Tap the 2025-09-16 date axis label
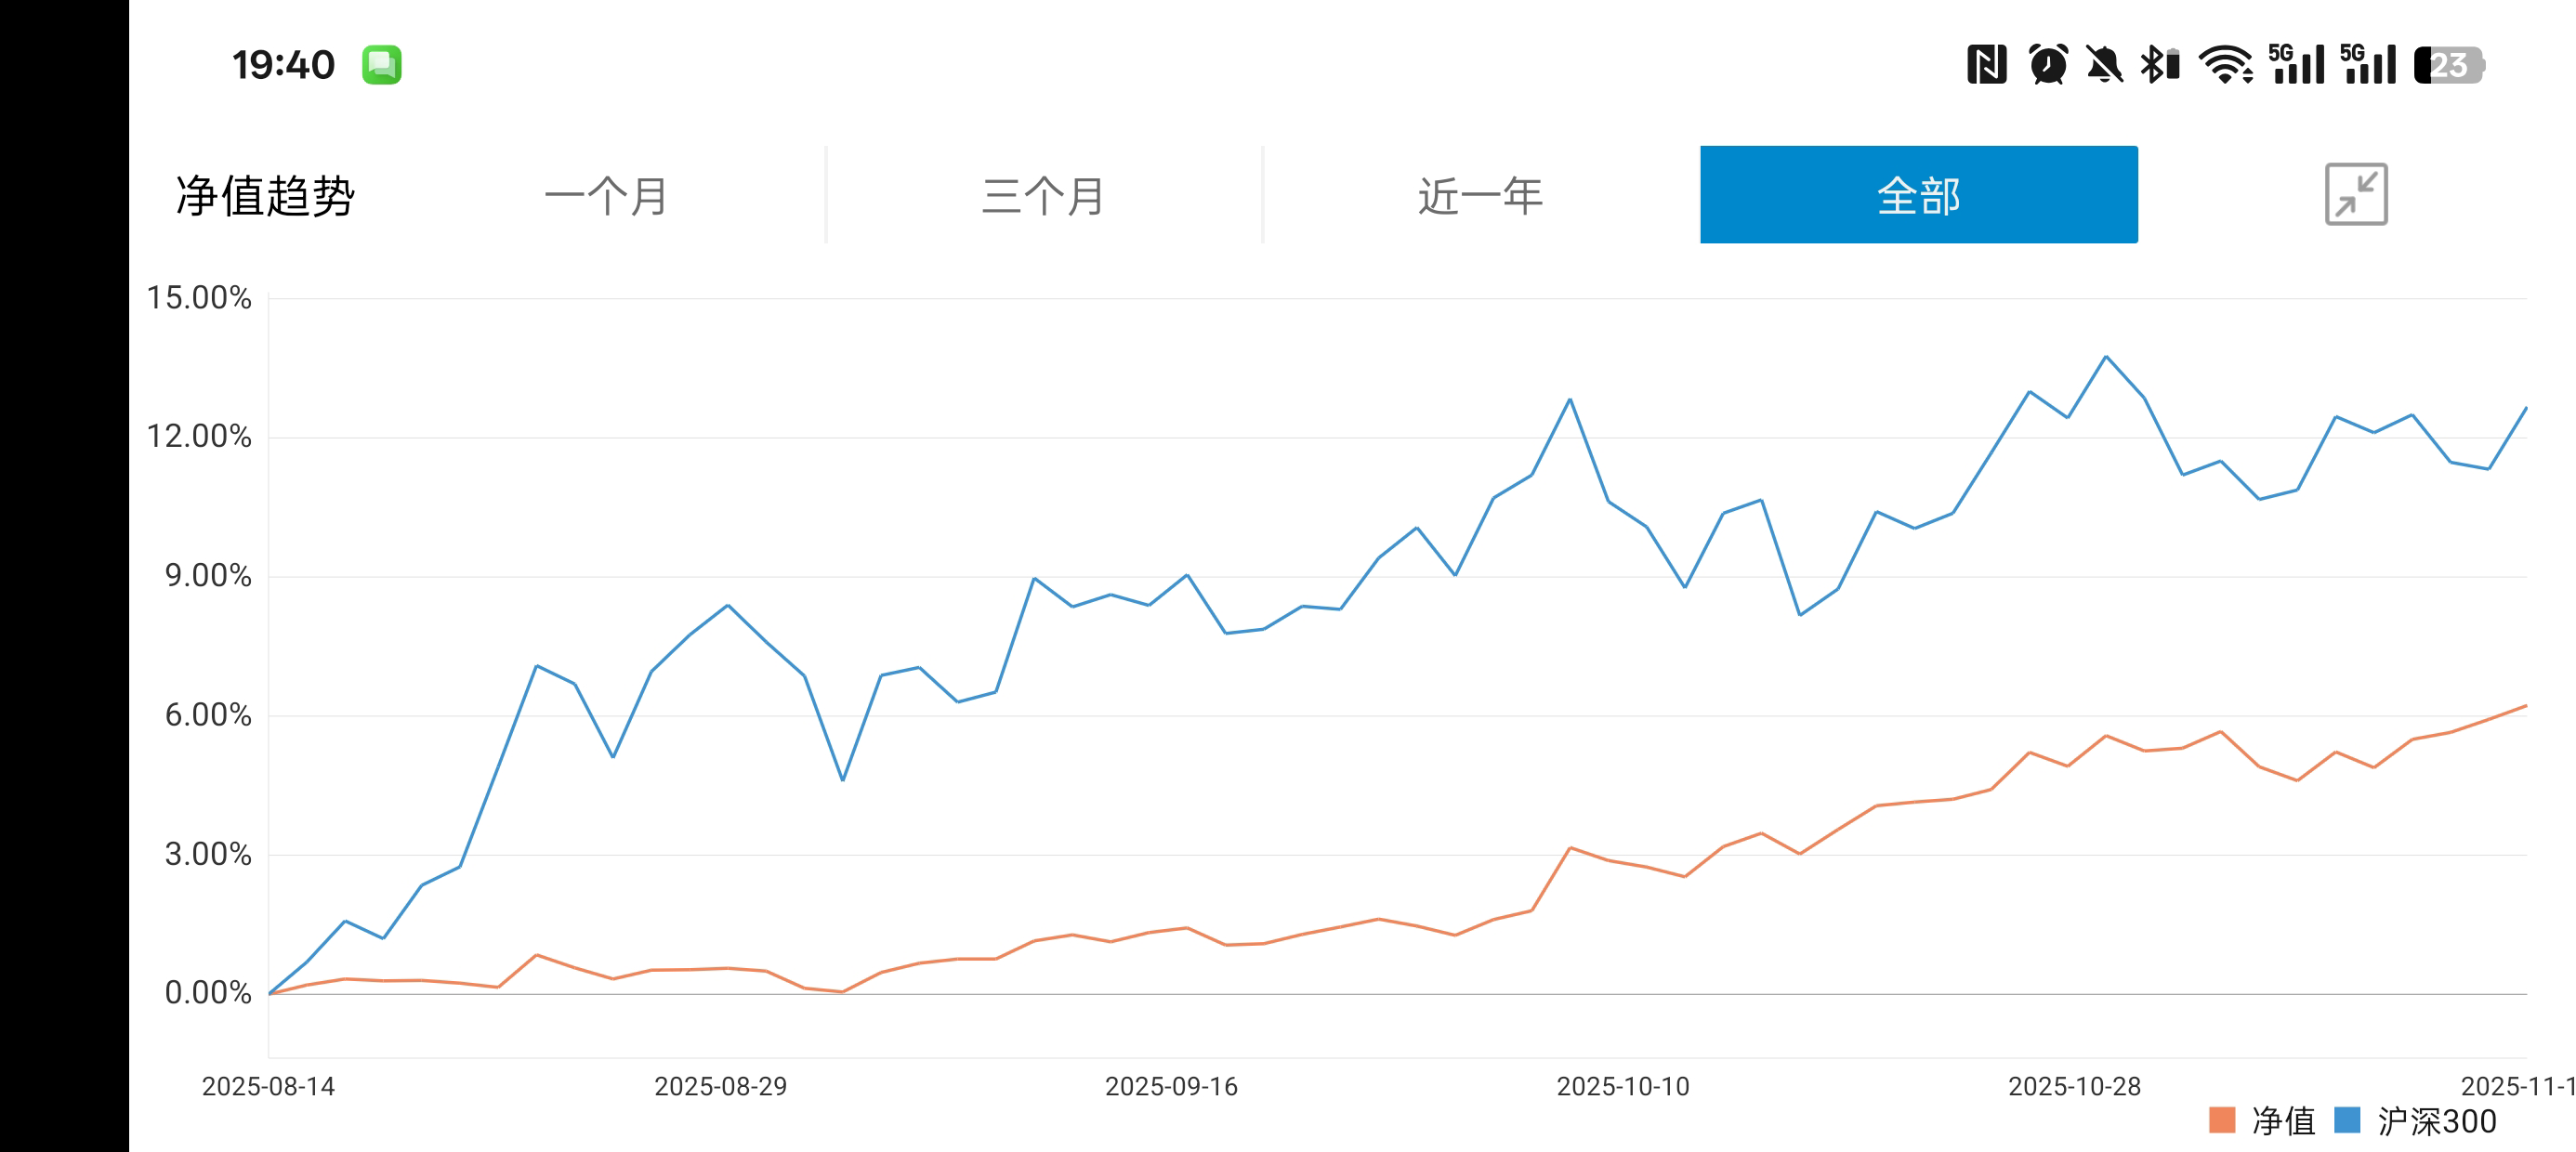The height and width of the screenshot is (1152, 2576). tap(1171, 1086)
